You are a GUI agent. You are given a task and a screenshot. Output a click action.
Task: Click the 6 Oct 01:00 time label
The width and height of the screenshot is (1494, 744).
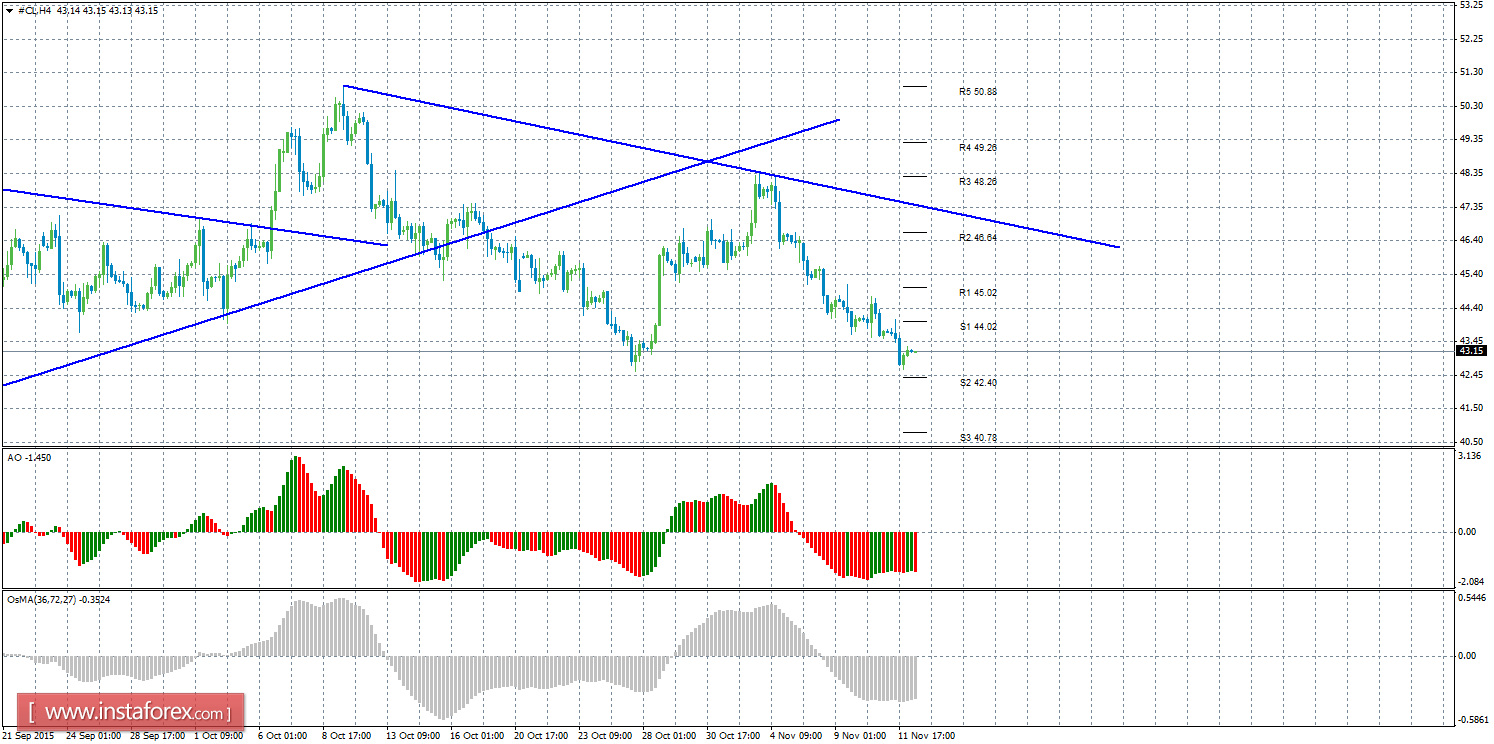(x=282, y=736)
